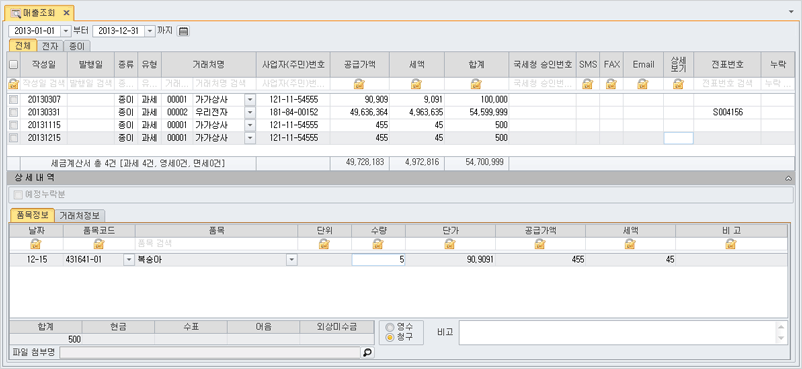Select the 영수 radio option
This screenshot has width=802, height=369.
(391, 327)
